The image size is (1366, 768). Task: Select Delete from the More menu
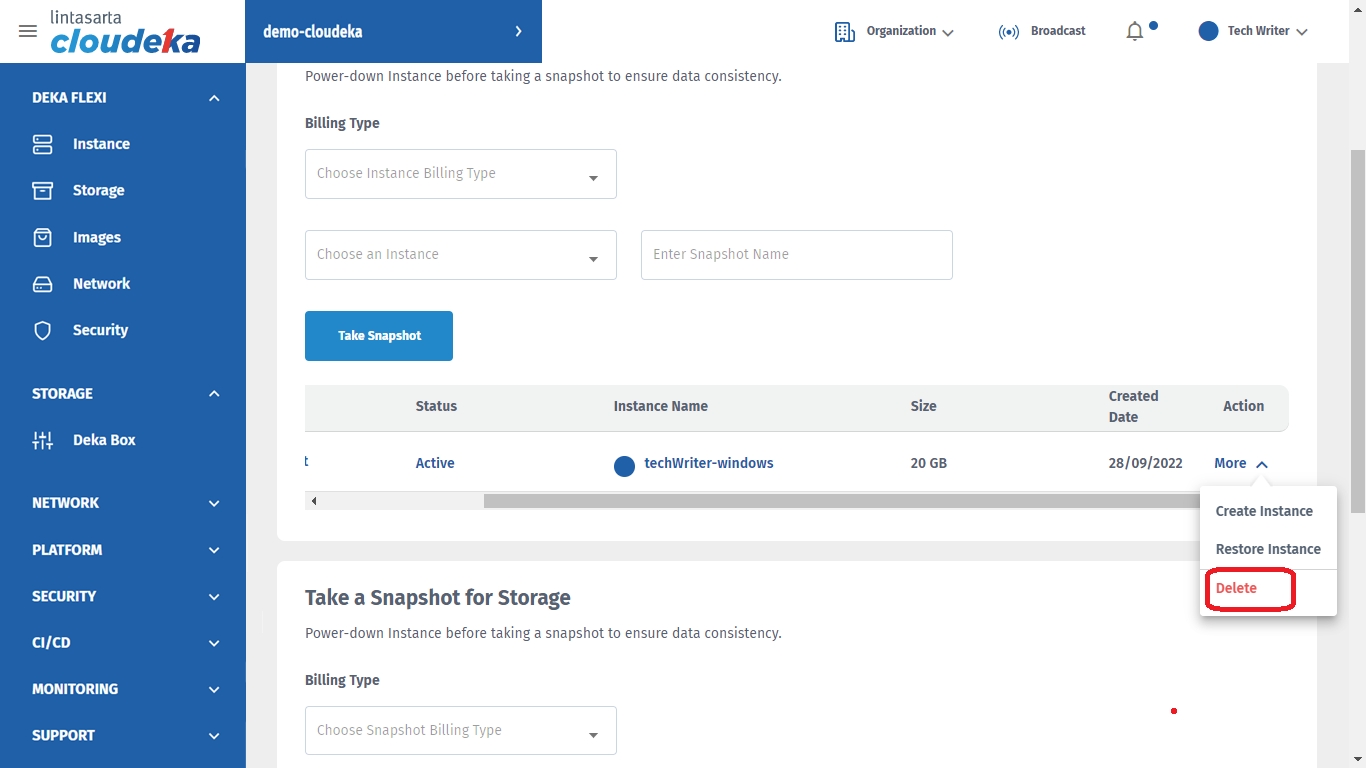[1236, 588]
